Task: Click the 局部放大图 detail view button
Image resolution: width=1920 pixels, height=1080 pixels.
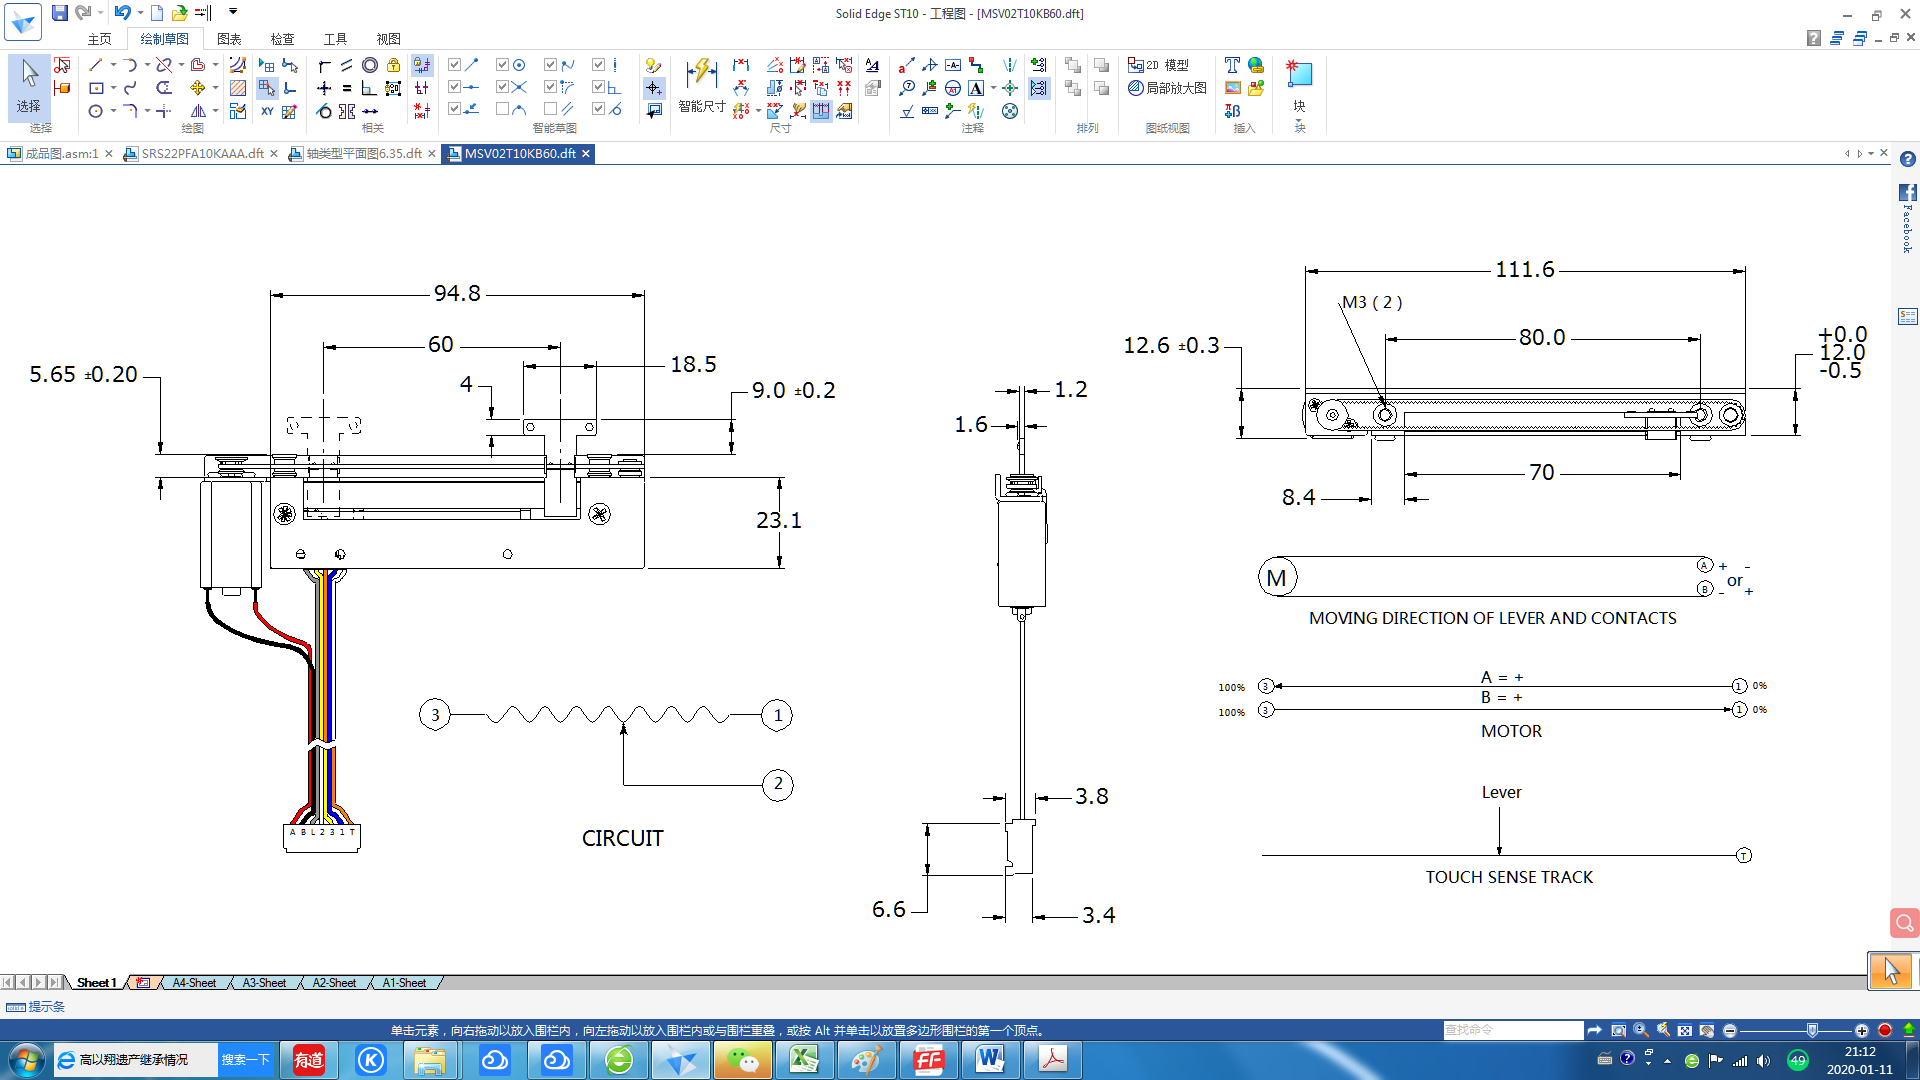Action: (1167, 88)
